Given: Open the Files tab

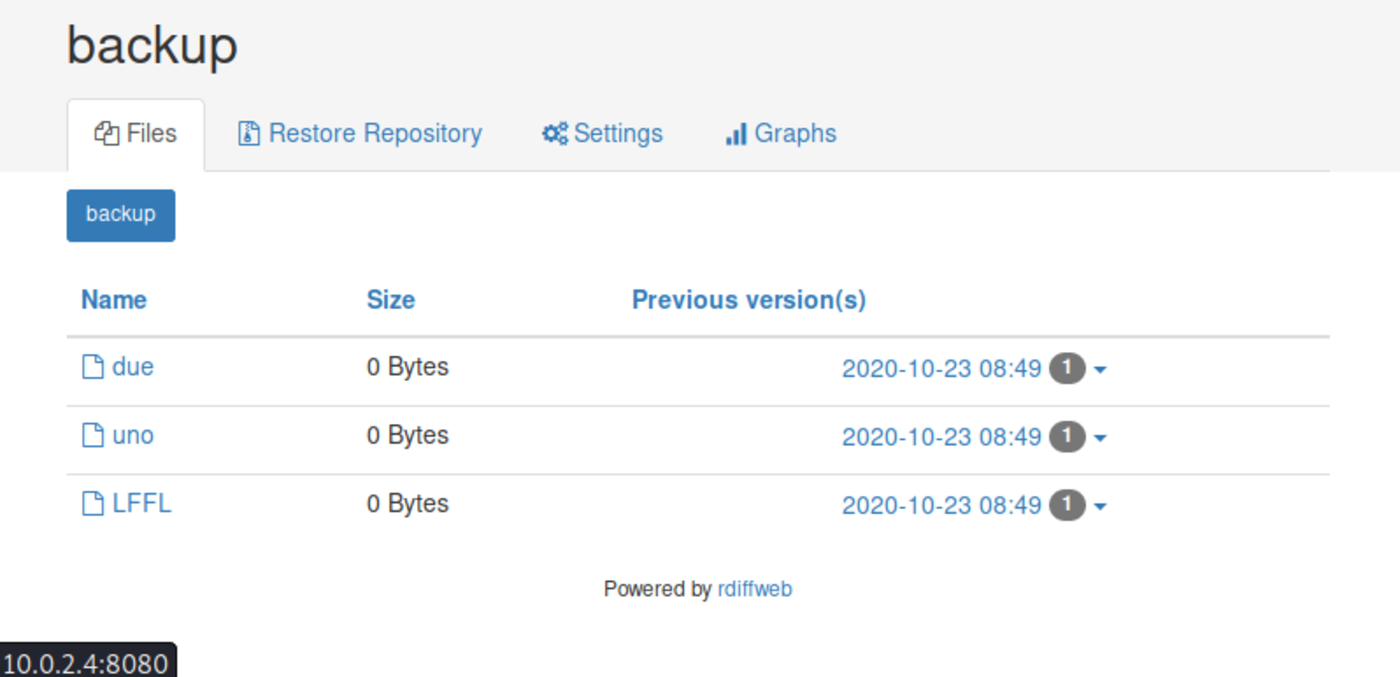Looking at the screenshot, I should click(x=136, y=132).
